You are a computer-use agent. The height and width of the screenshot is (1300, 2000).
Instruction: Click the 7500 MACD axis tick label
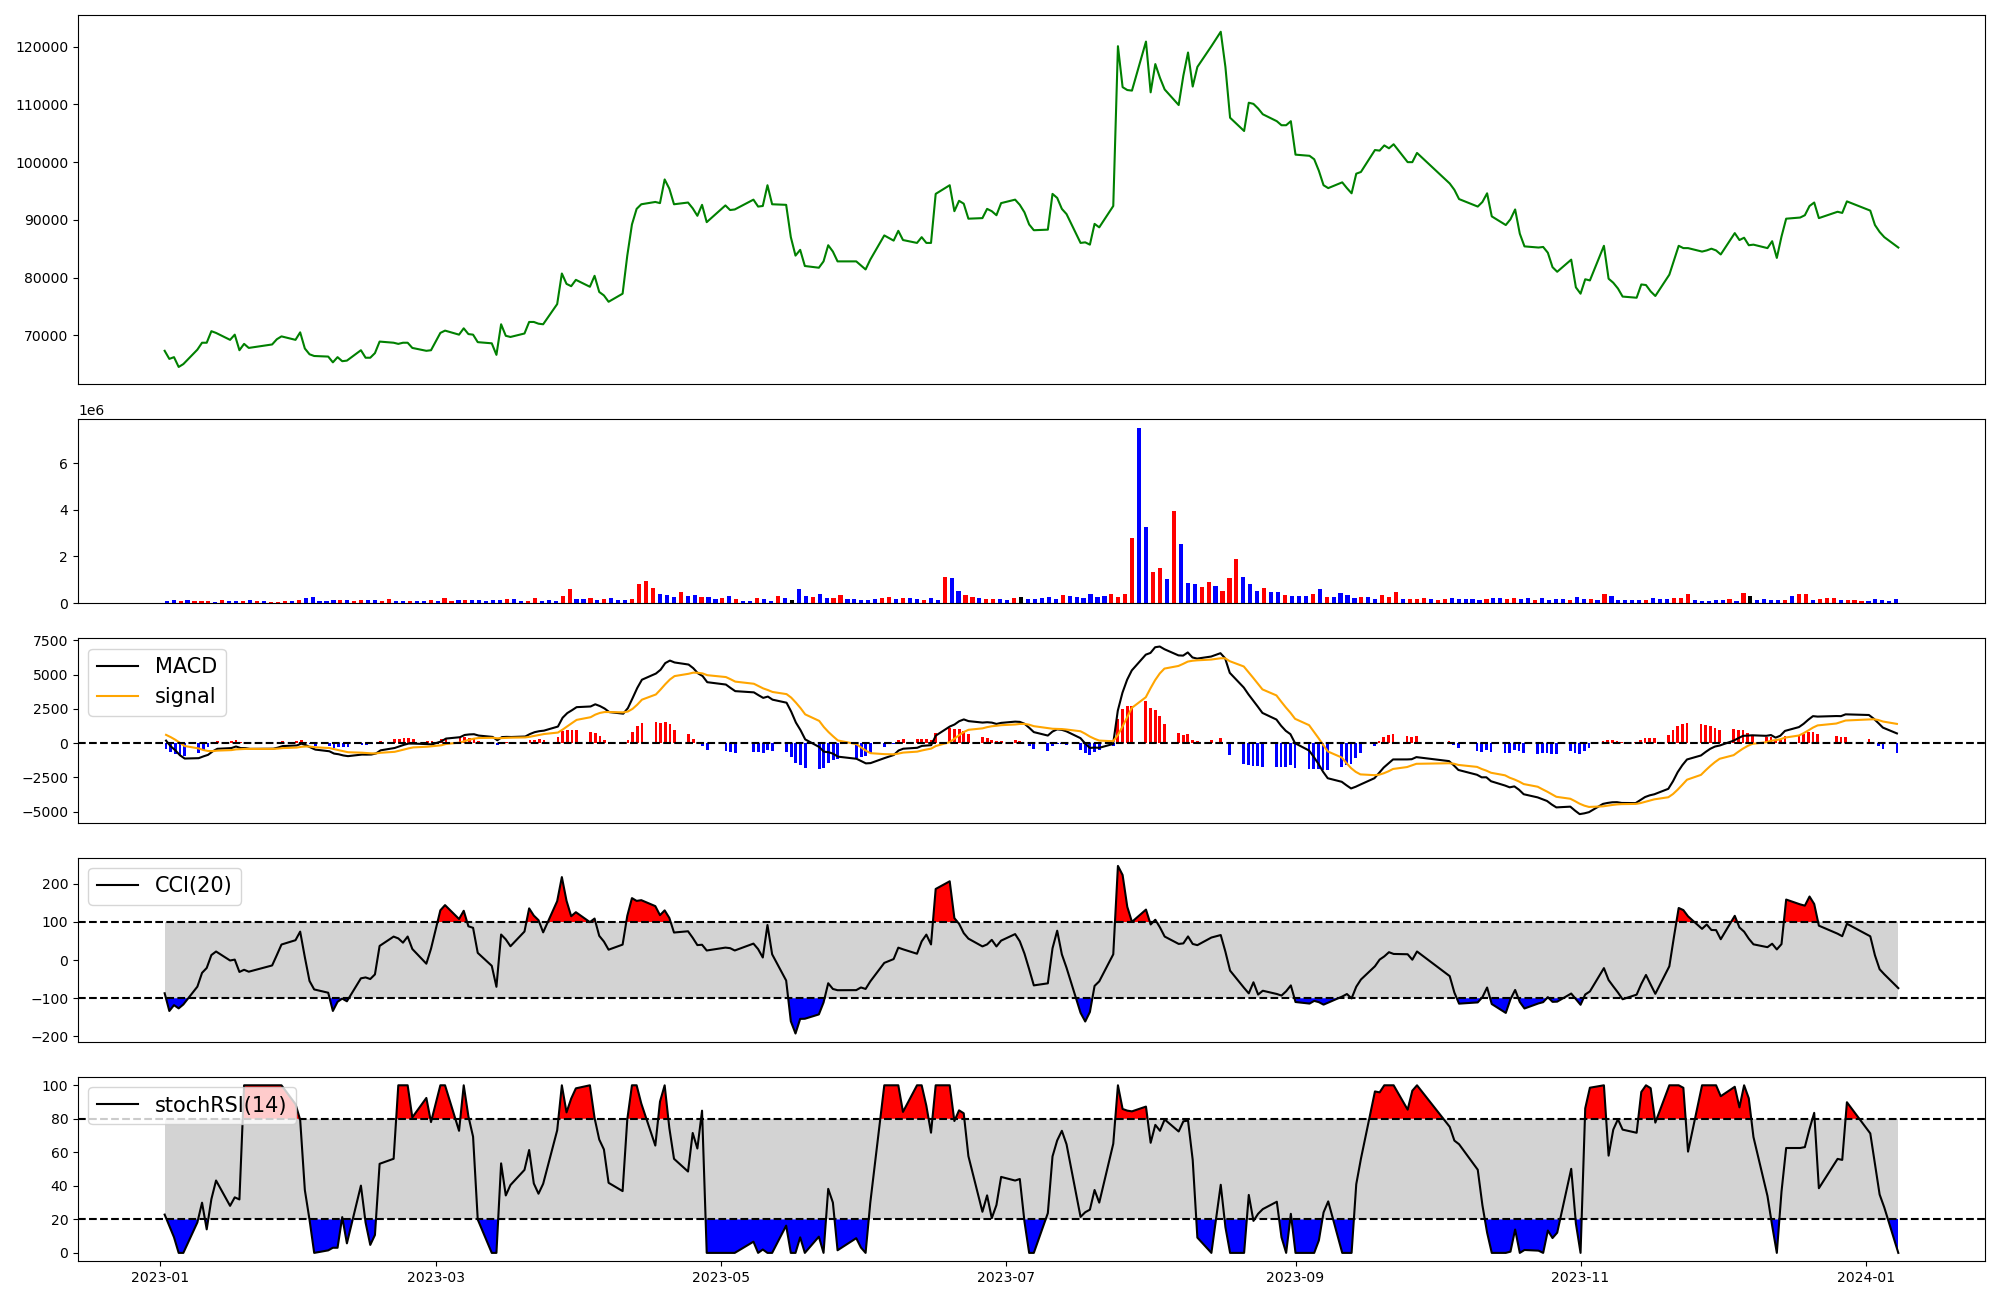[50, 641]
